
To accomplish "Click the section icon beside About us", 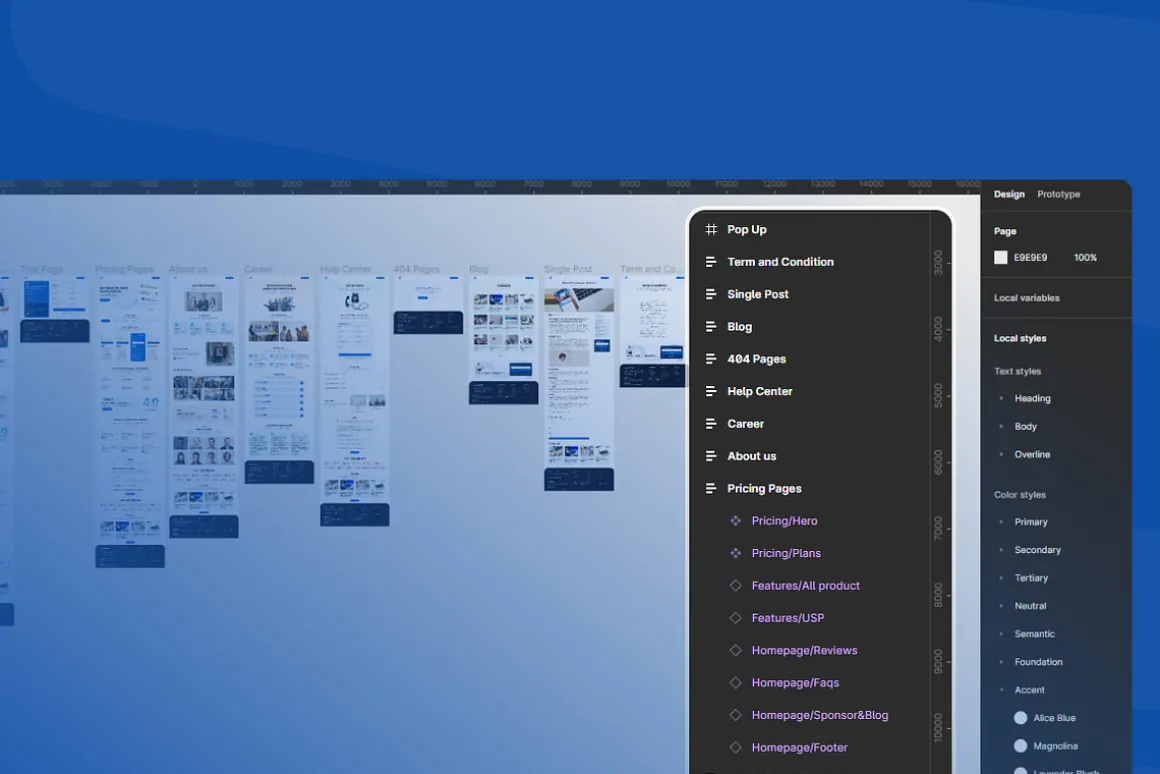I will pos(711,456).
